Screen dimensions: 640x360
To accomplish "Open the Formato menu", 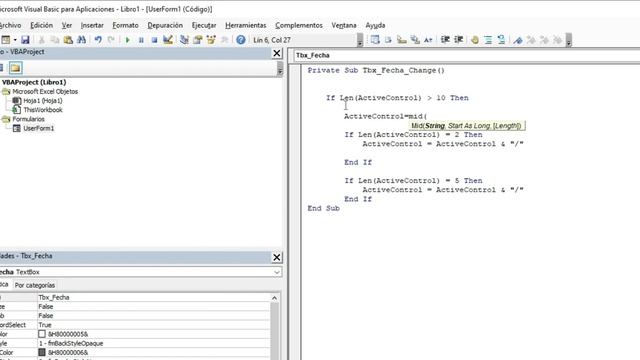I will tap(125, 25).
